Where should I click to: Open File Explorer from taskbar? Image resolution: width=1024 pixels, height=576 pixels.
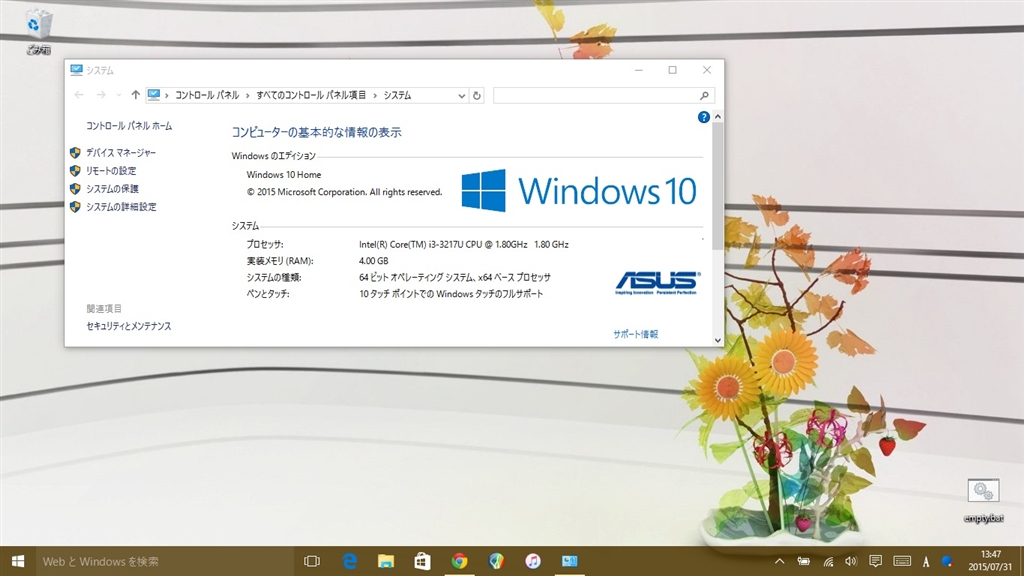point(386,561)
